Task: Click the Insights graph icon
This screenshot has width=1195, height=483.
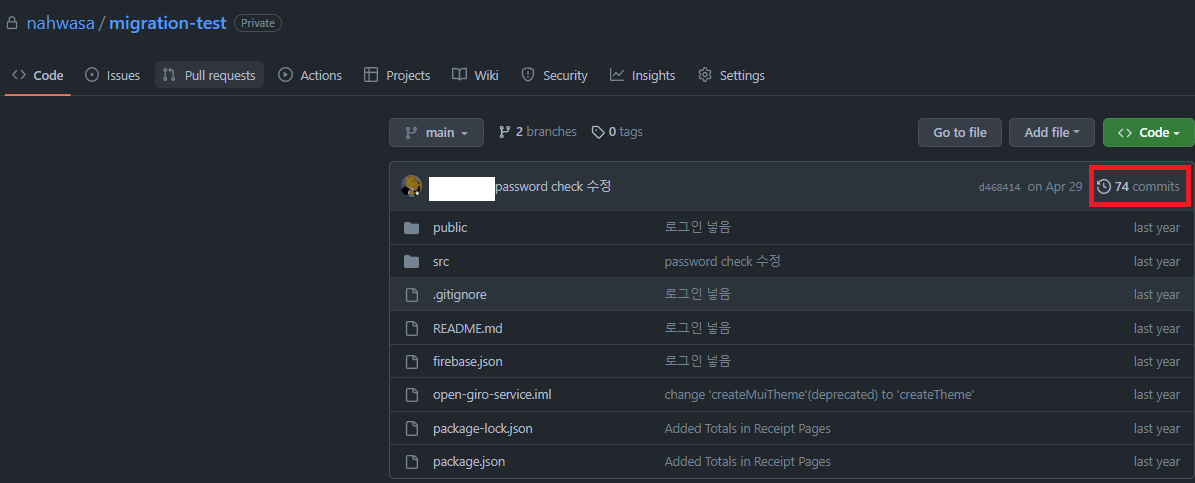Action: coord(617,75)
